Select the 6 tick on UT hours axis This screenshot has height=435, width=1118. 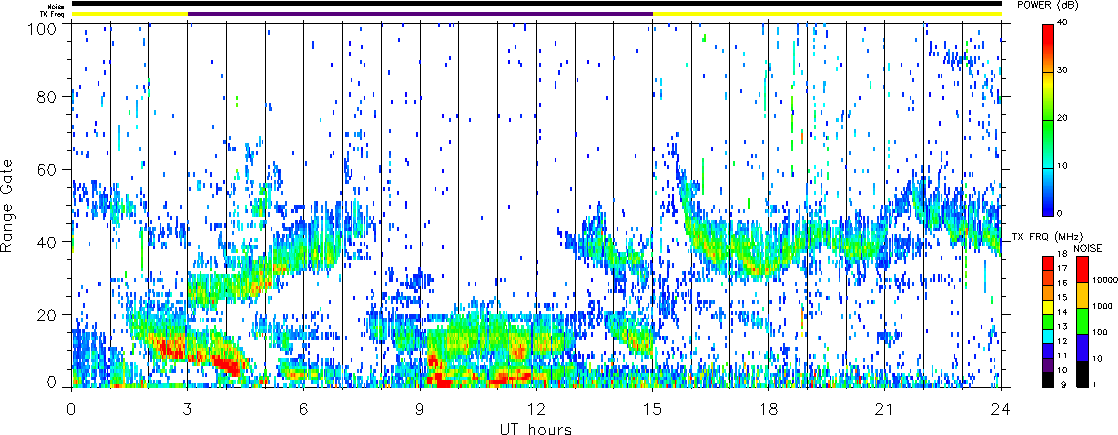click(304, 409)
